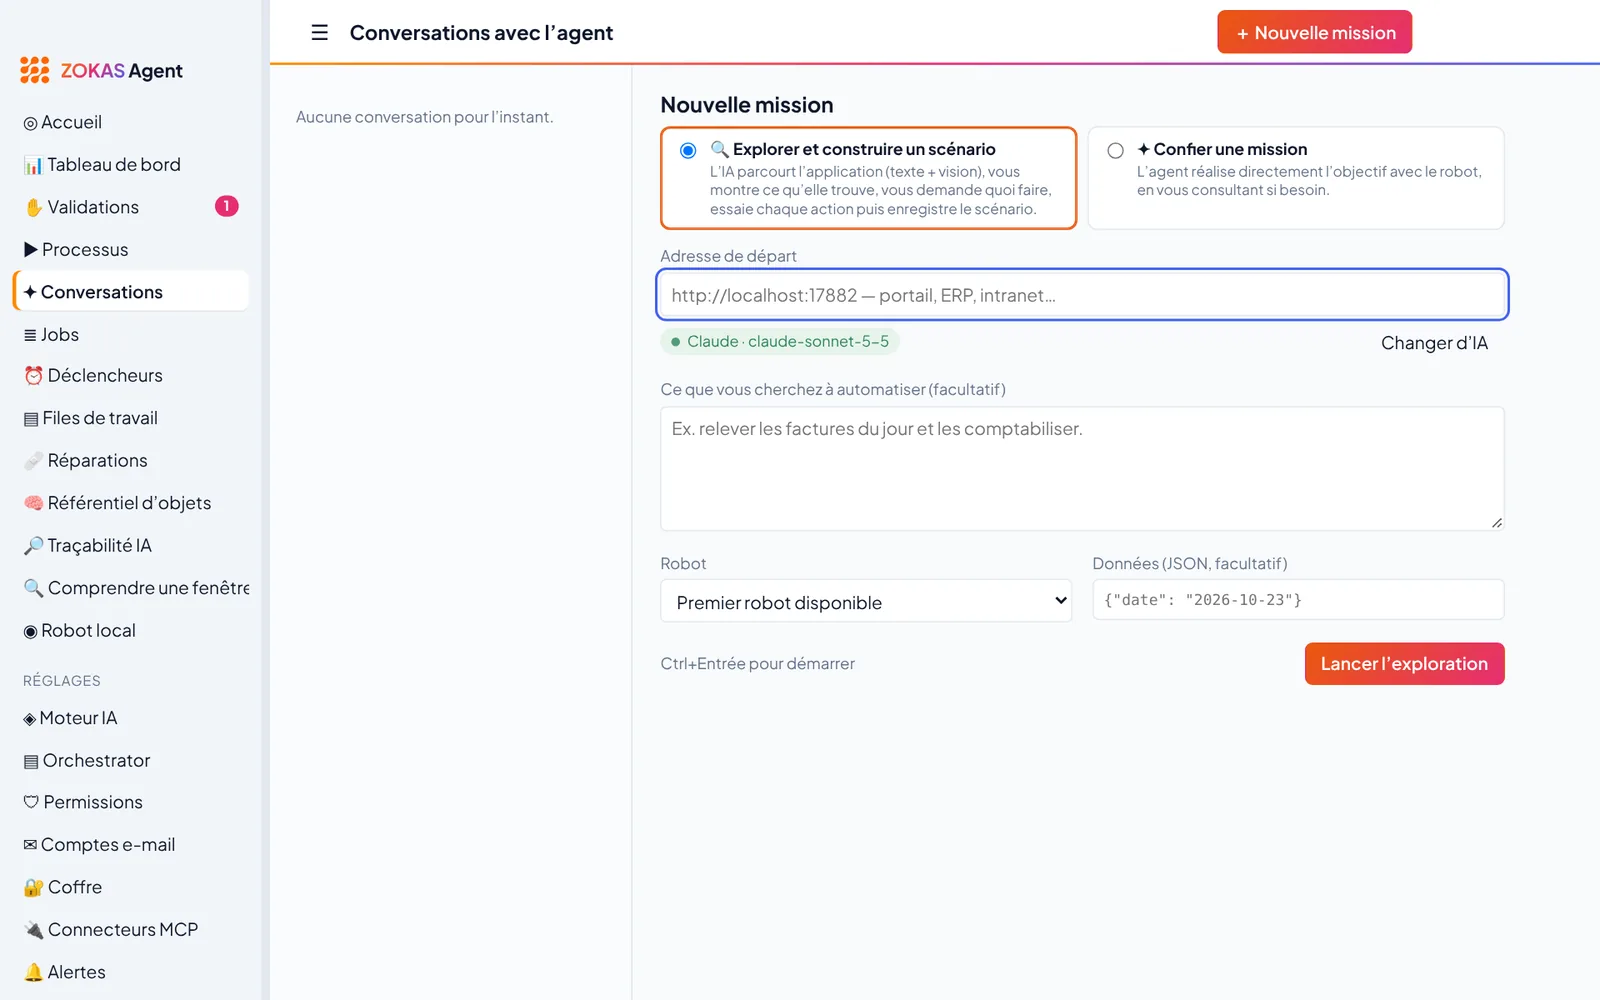The height and width of the screenshot is (1000, 1600).
Task: Open the Réparations page
Action: [x=131, y=461]
